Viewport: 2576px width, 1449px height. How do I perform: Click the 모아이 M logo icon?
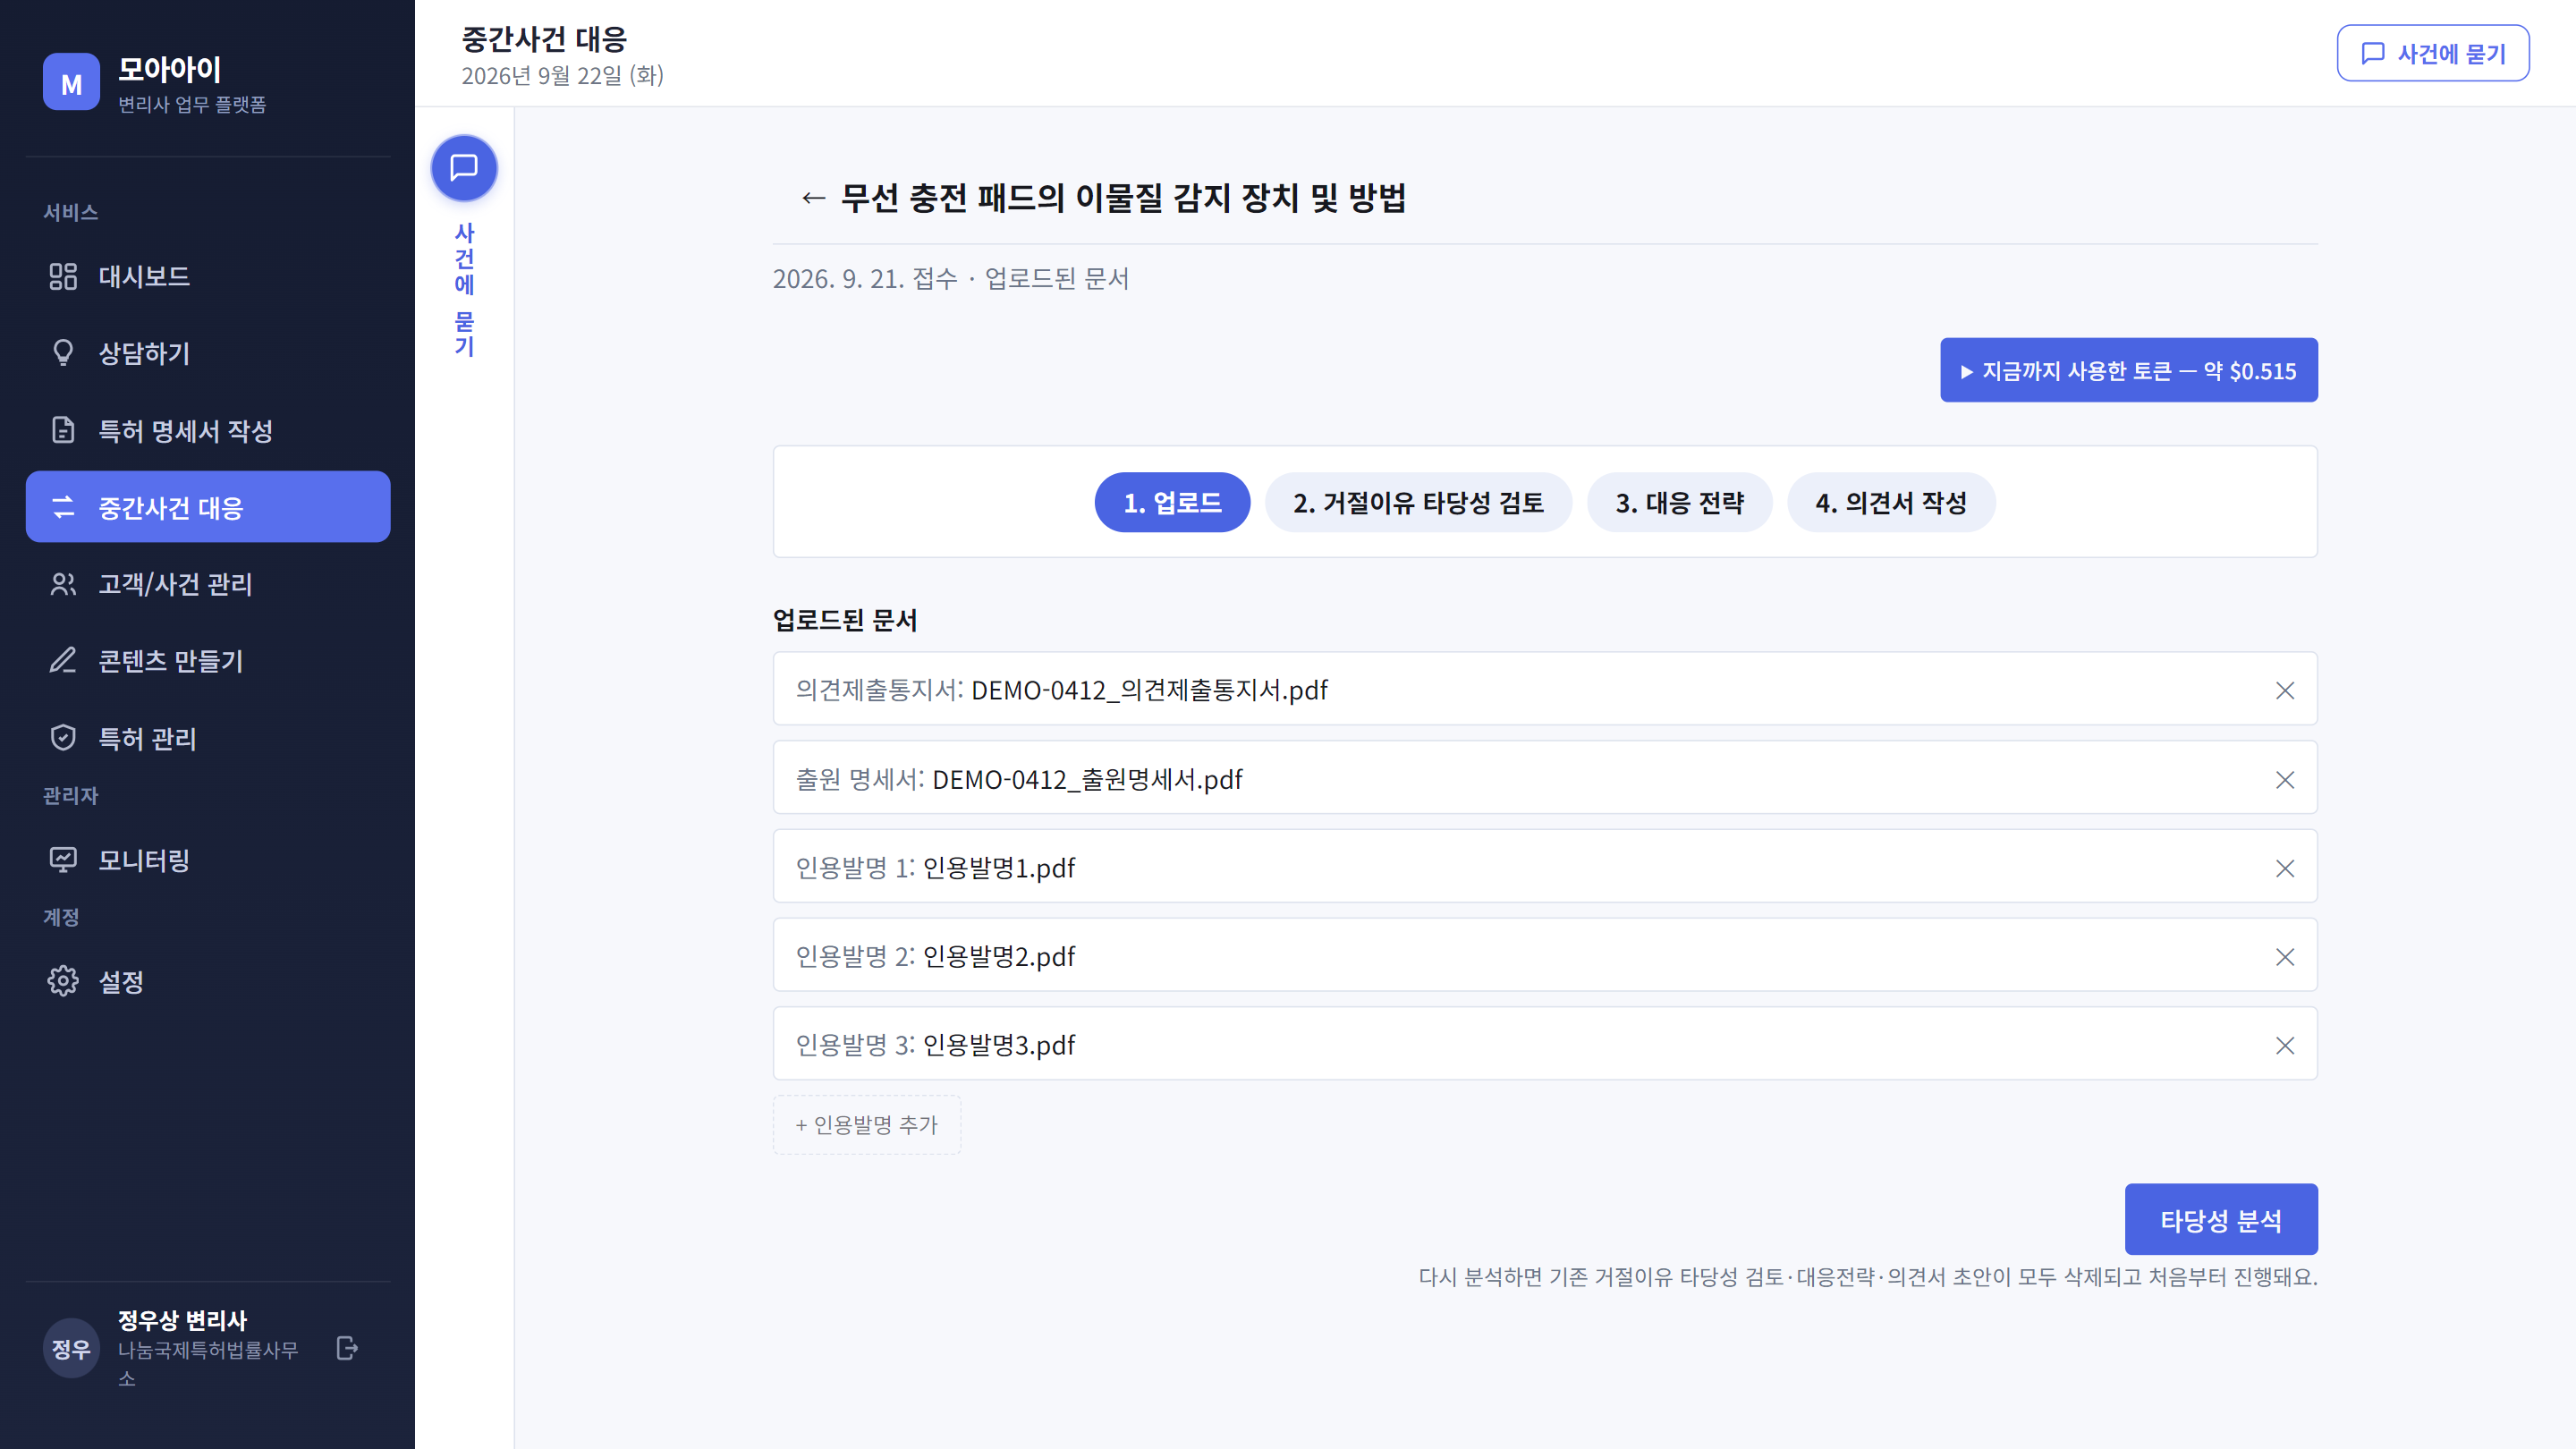71,82
